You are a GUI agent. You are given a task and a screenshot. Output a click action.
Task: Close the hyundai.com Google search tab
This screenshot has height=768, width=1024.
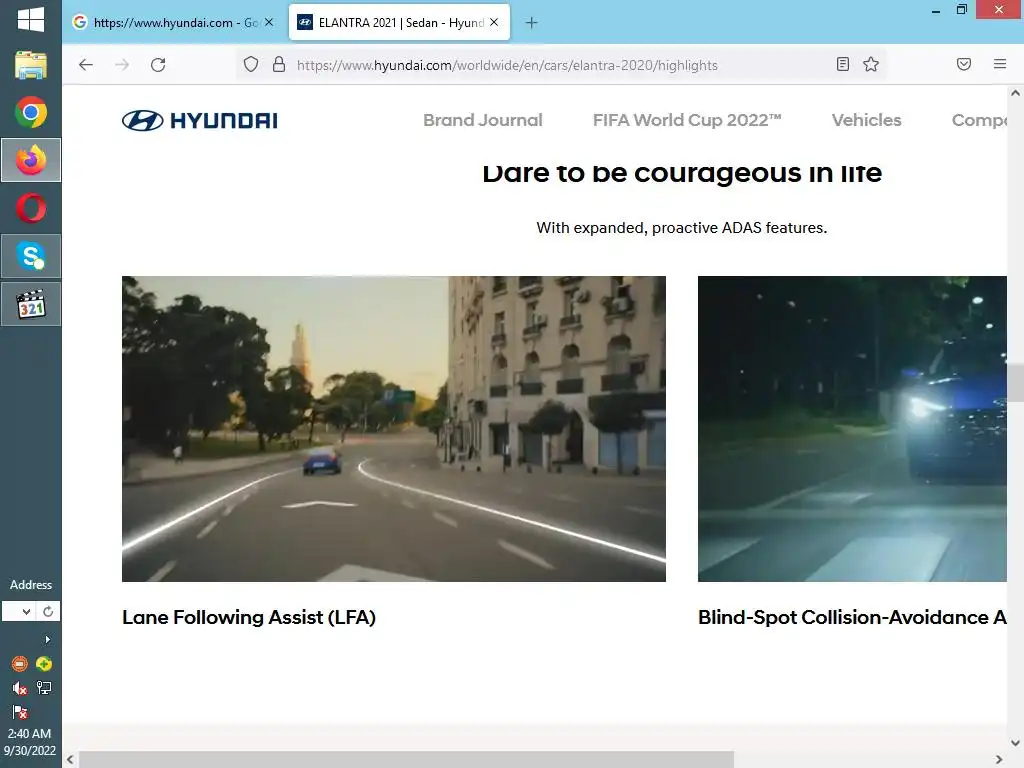point(268,22)
